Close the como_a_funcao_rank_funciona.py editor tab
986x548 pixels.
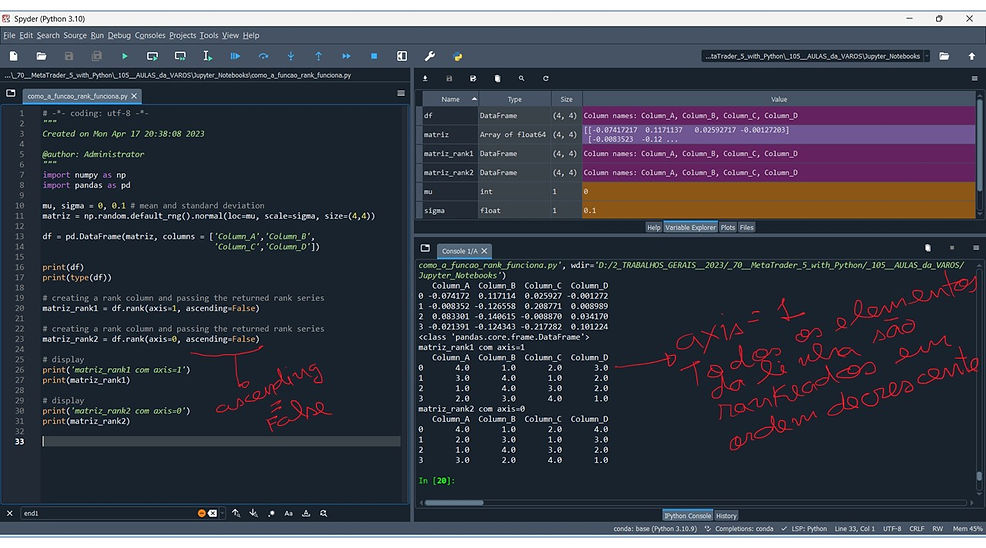pyautogui.click(x=134, y=96)
